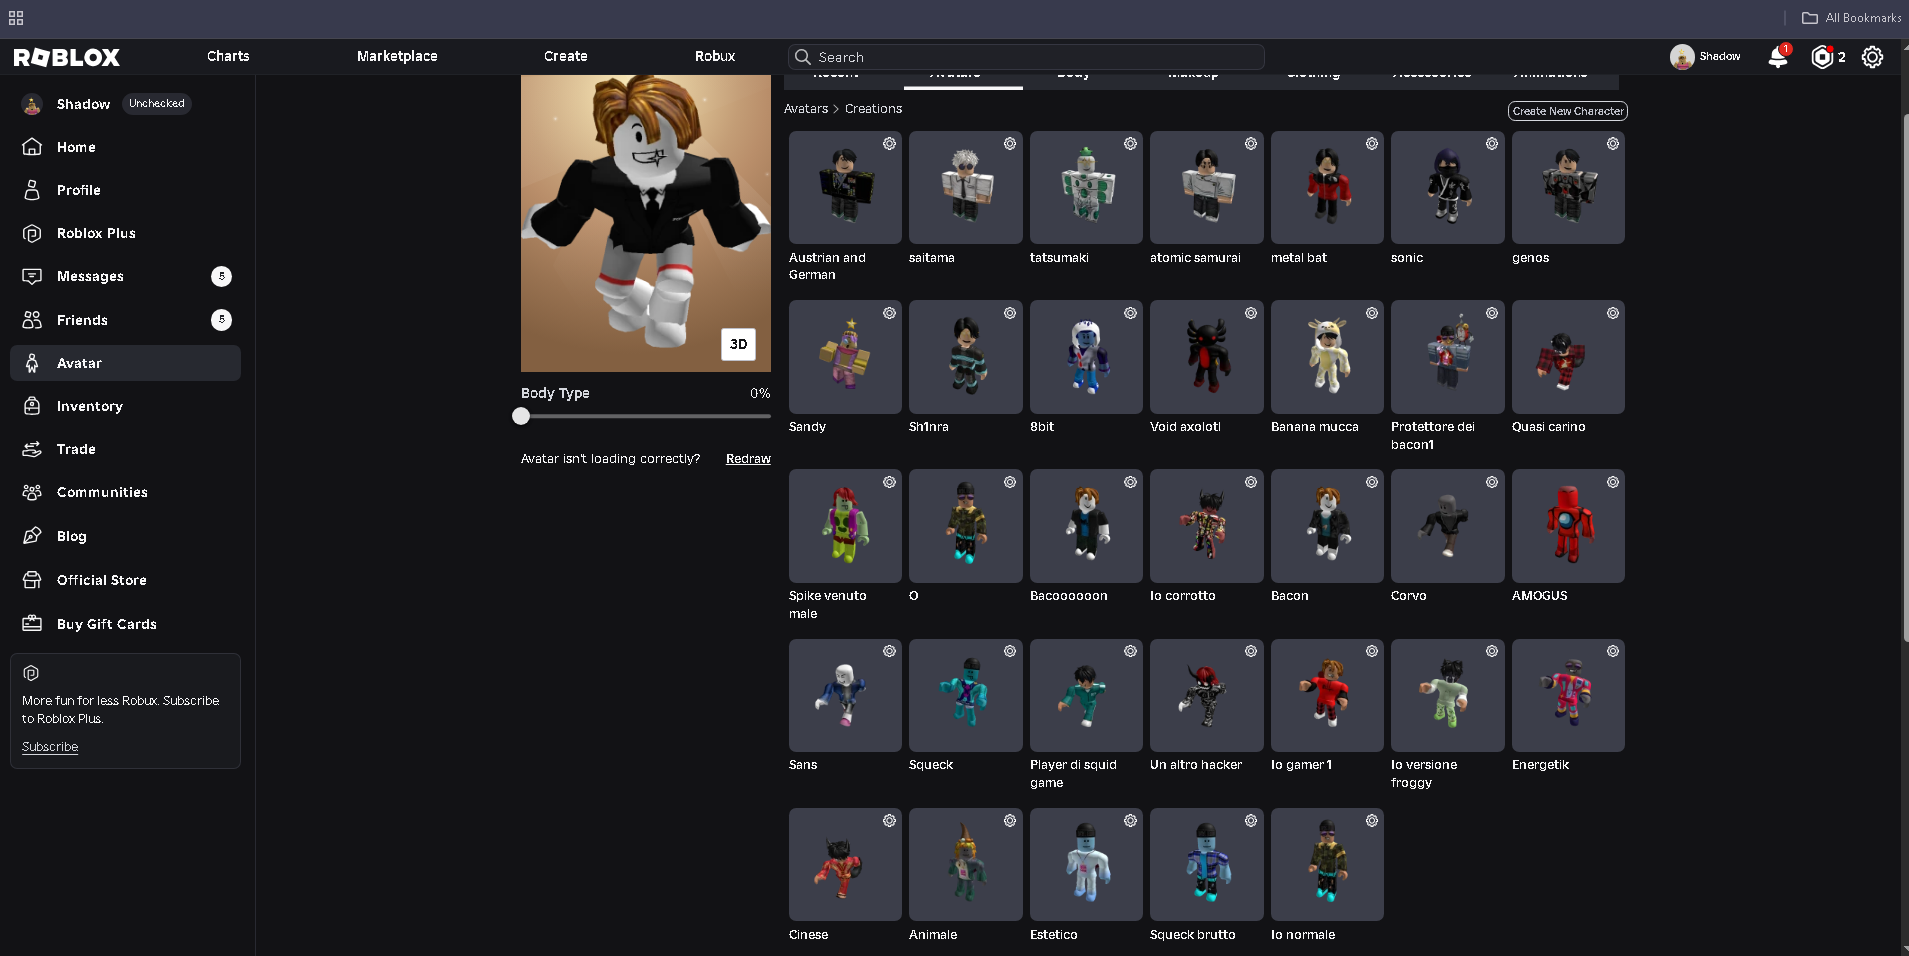Open the settings gear in the top bar
The height and width of the screenshot is (956, 1909).
(1872, 57)
